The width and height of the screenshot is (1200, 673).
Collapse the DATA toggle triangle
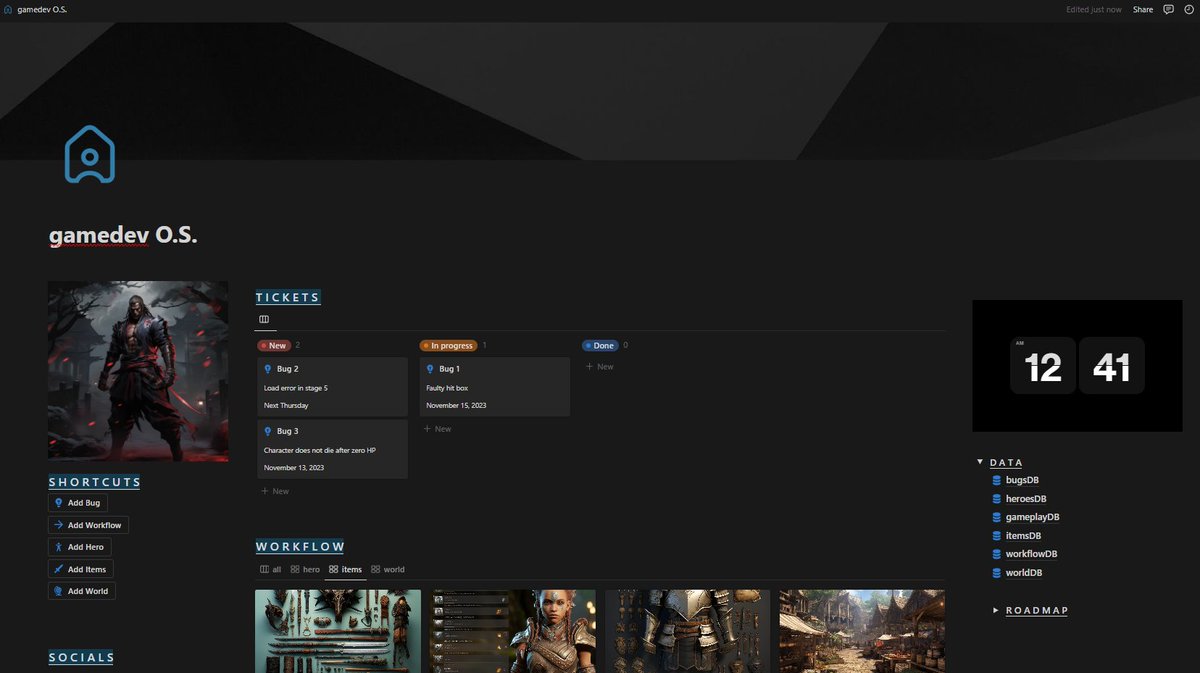click(980, 462)
